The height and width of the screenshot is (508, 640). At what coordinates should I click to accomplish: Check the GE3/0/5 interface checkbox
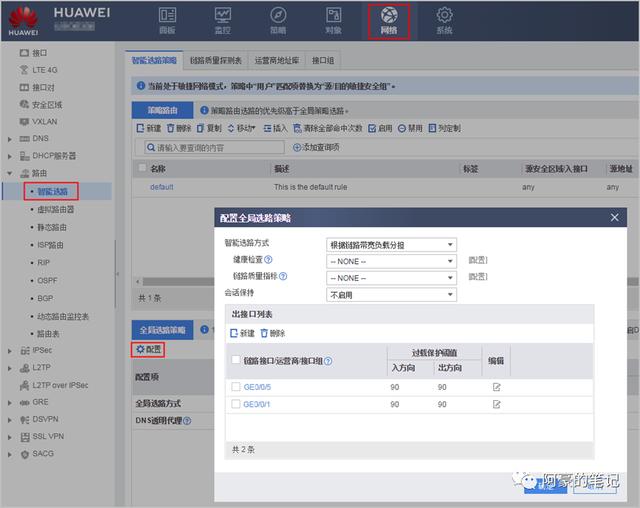(x=236, y=387)
